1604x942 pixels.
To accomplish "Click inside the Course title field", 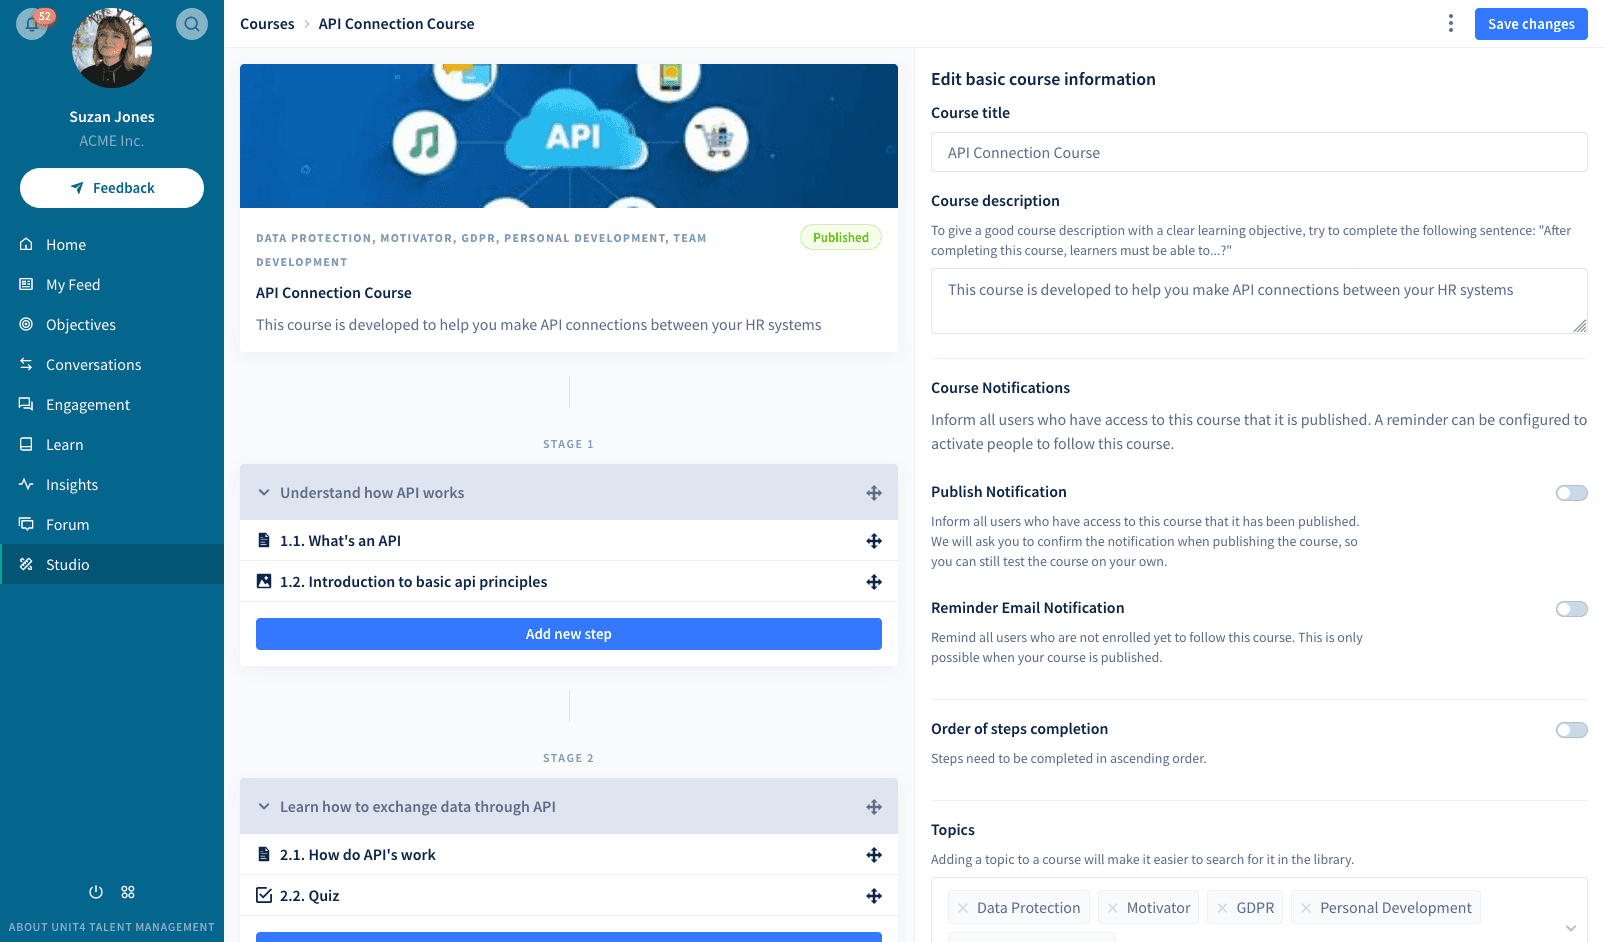I will [1259, 152].
